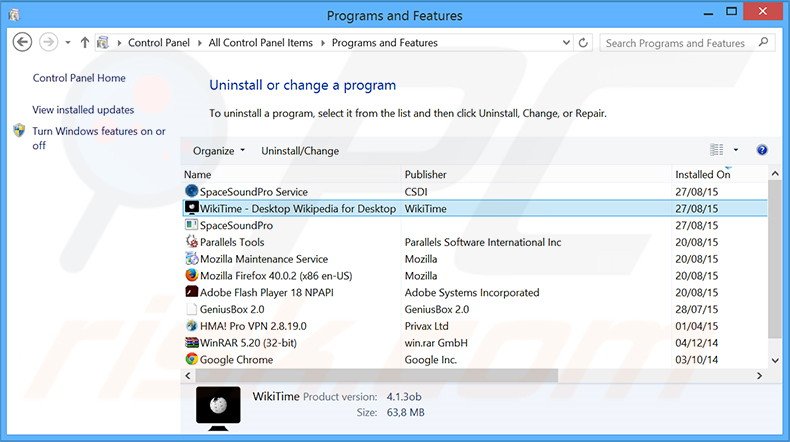Click the horizontal scrollbar left arrow
790x442 pixels.
click(x=188, y=375)
